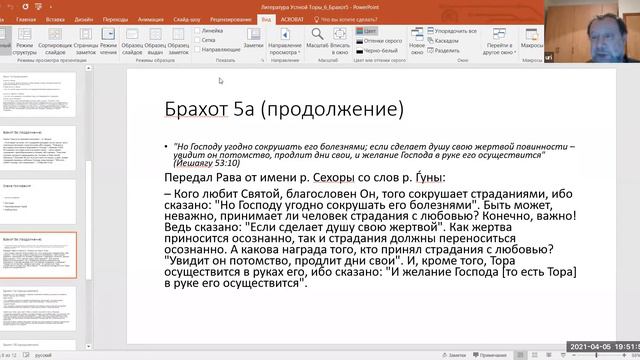Viewport: 640px width, 360px height.
Task: Open the ACROBAT tab
Action: (x=292, y=19)
